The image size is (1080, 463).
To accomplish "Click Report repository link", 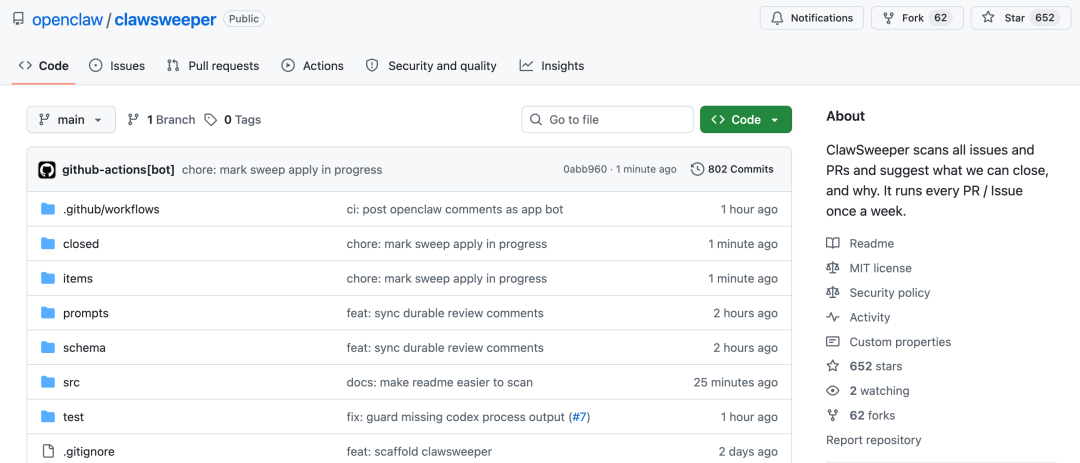I will coord(873,440).
